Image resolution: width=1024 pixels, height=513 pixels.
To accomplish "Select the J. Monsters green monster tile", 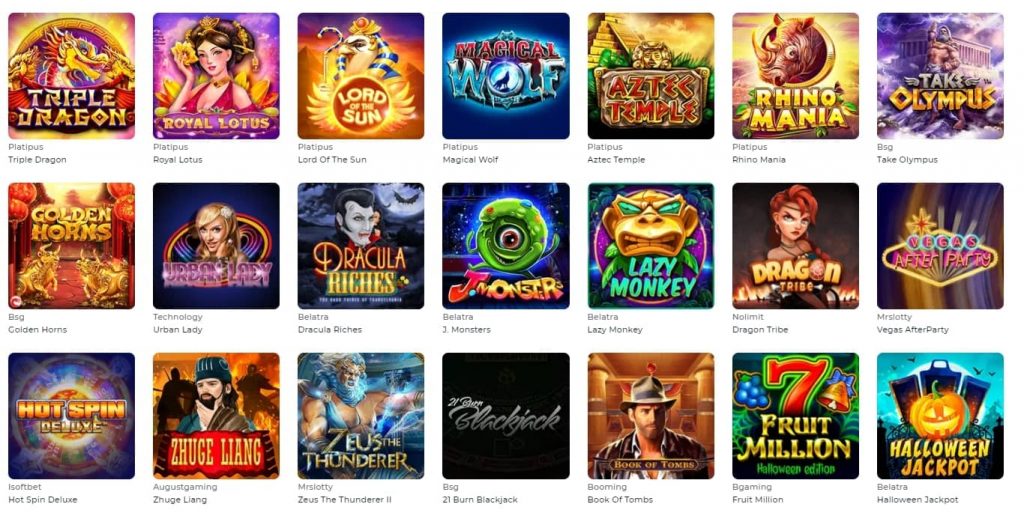I will click(x=505, y=245).
